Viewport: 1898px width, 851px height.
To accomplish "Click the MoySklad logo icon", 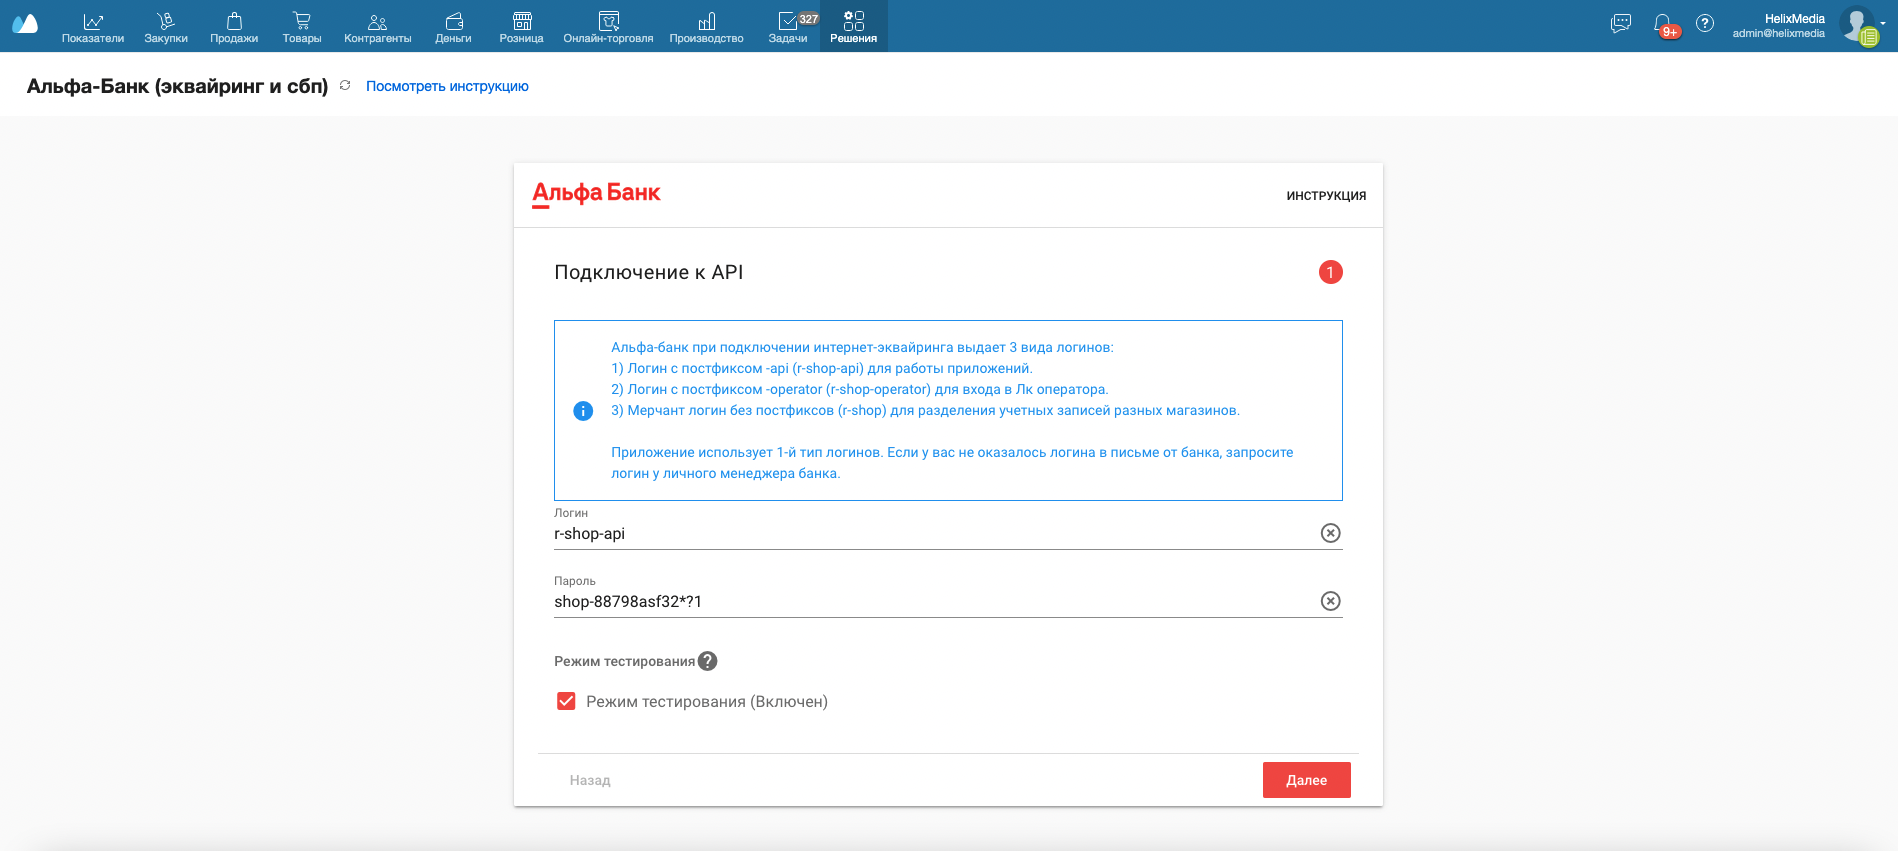I will (25, 23).
